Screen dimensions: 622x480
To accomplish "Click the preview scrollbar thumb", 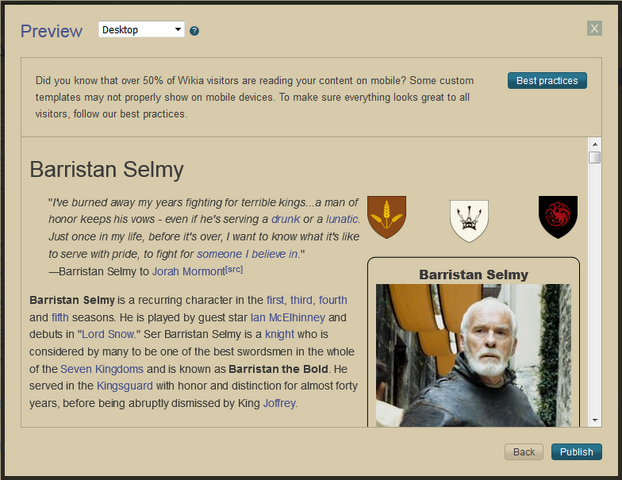I will [595, 157].
